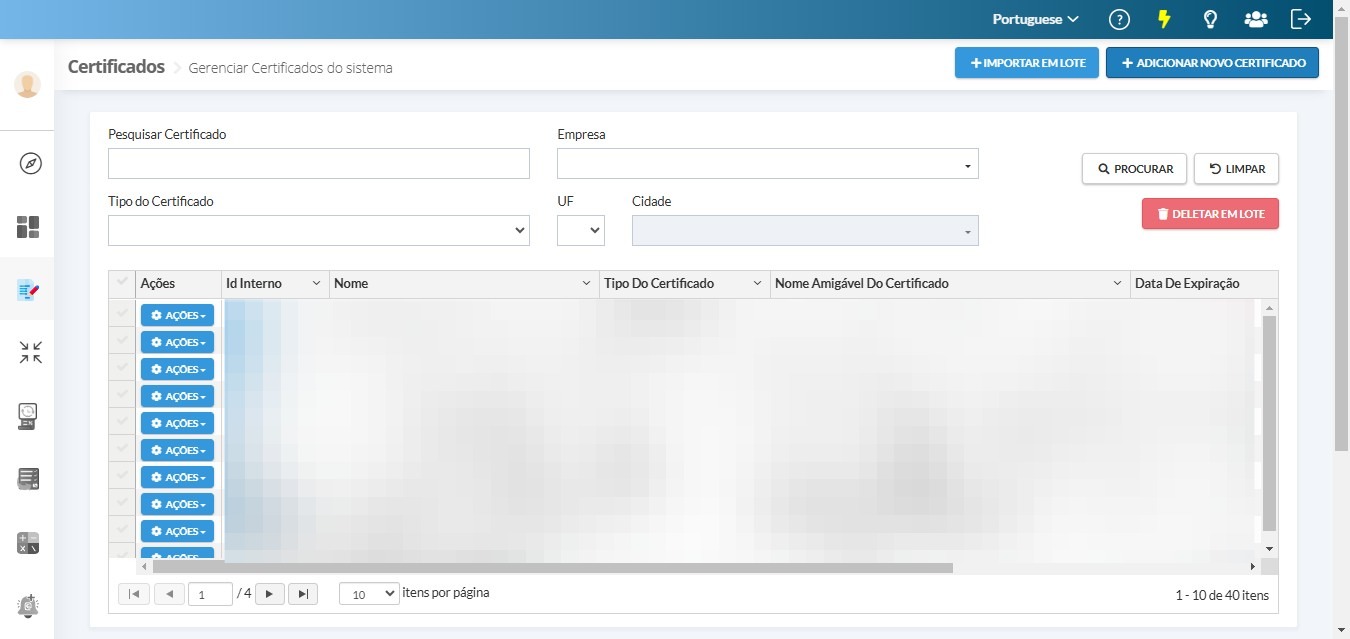Open the calculator icon in sidebar

pos(28,543)
